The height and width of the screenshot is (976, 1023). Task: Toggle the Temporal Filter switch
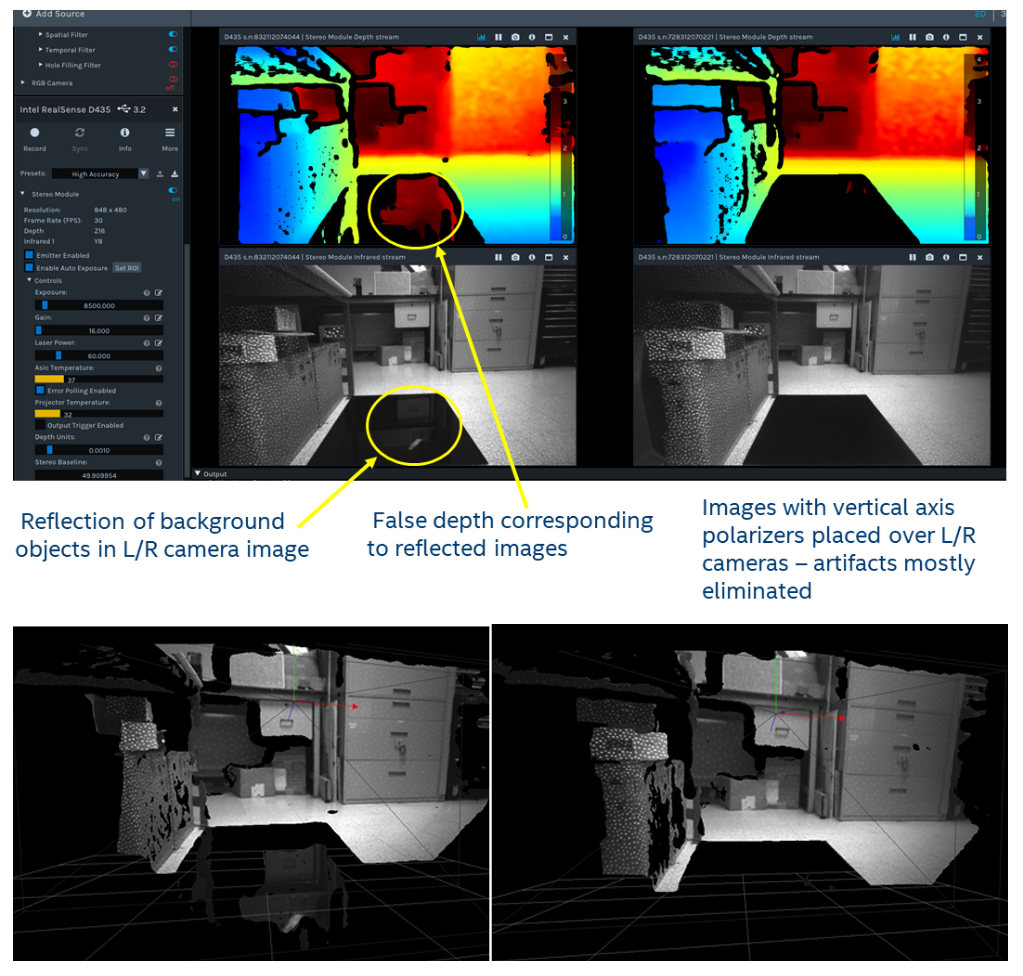pos(173,49)
